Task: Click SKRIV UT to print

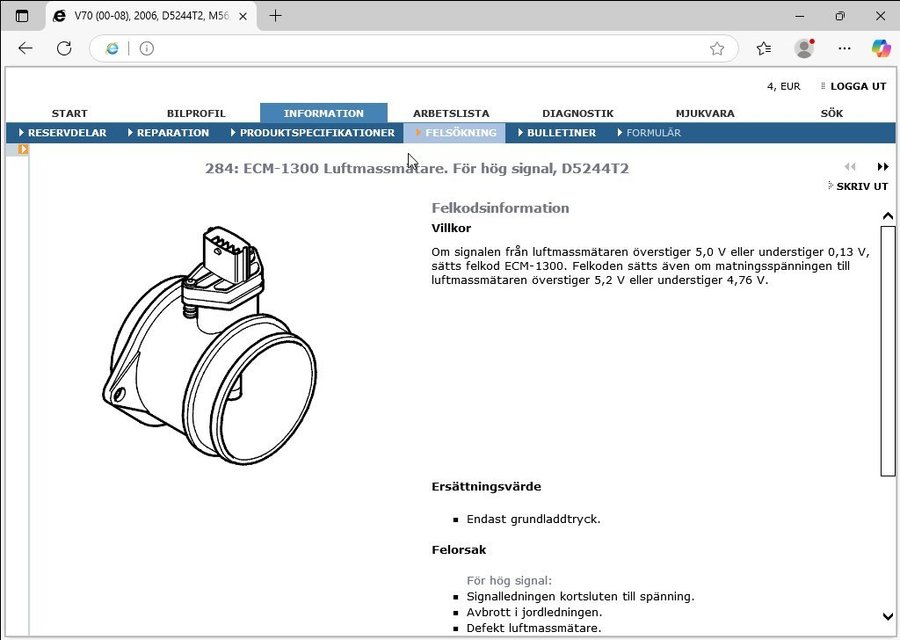Action: click(x=861, y=186)
